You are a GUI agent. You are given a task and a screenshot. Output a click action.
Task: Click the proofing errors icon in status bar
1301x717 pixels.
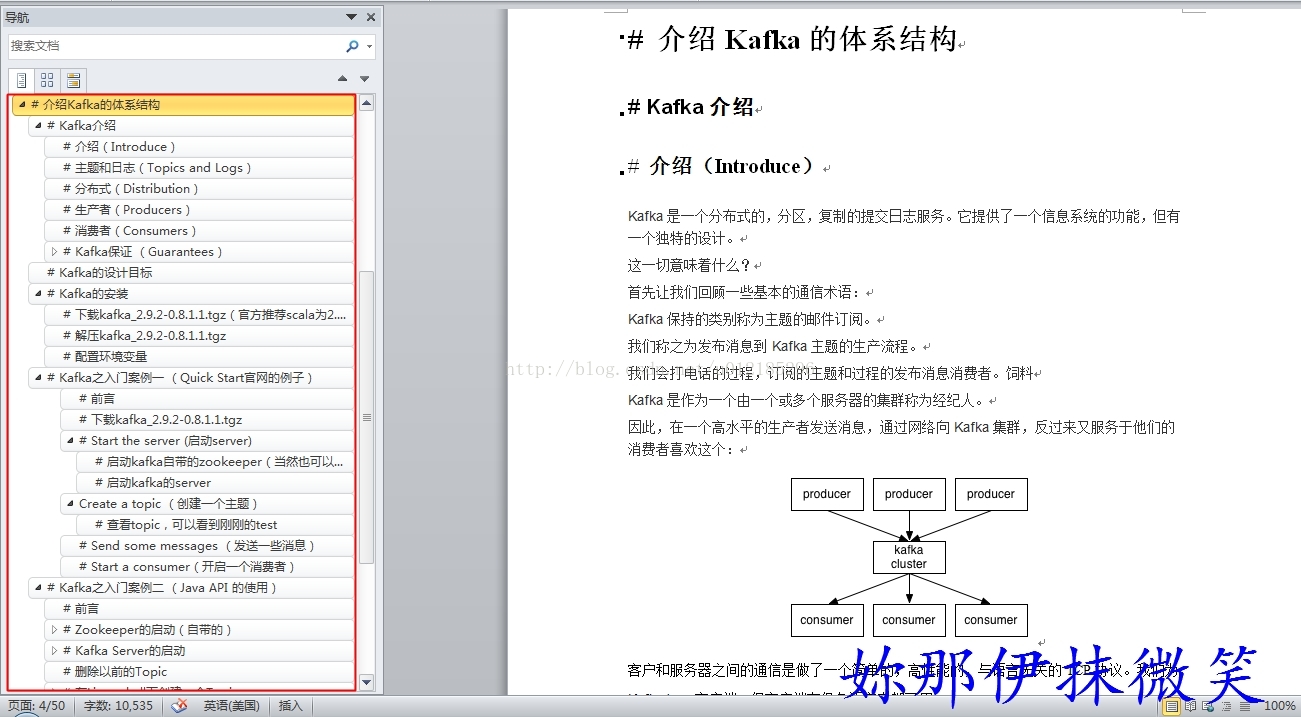coord(179,706)
